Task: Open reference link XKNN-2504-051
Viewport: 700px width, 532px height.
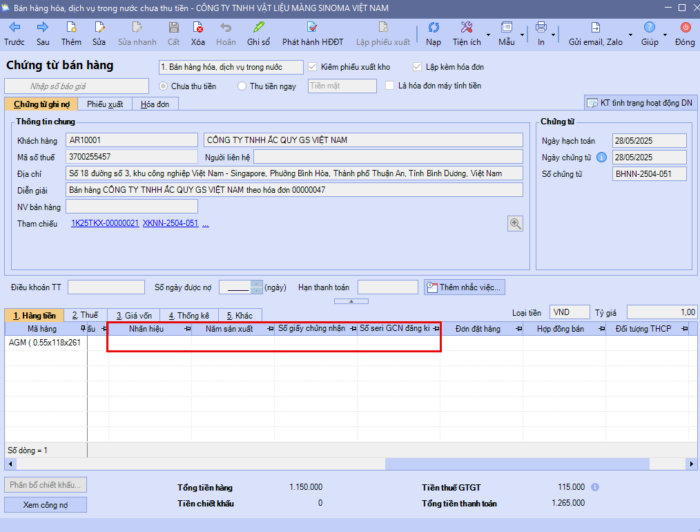Action: (170, 223)
